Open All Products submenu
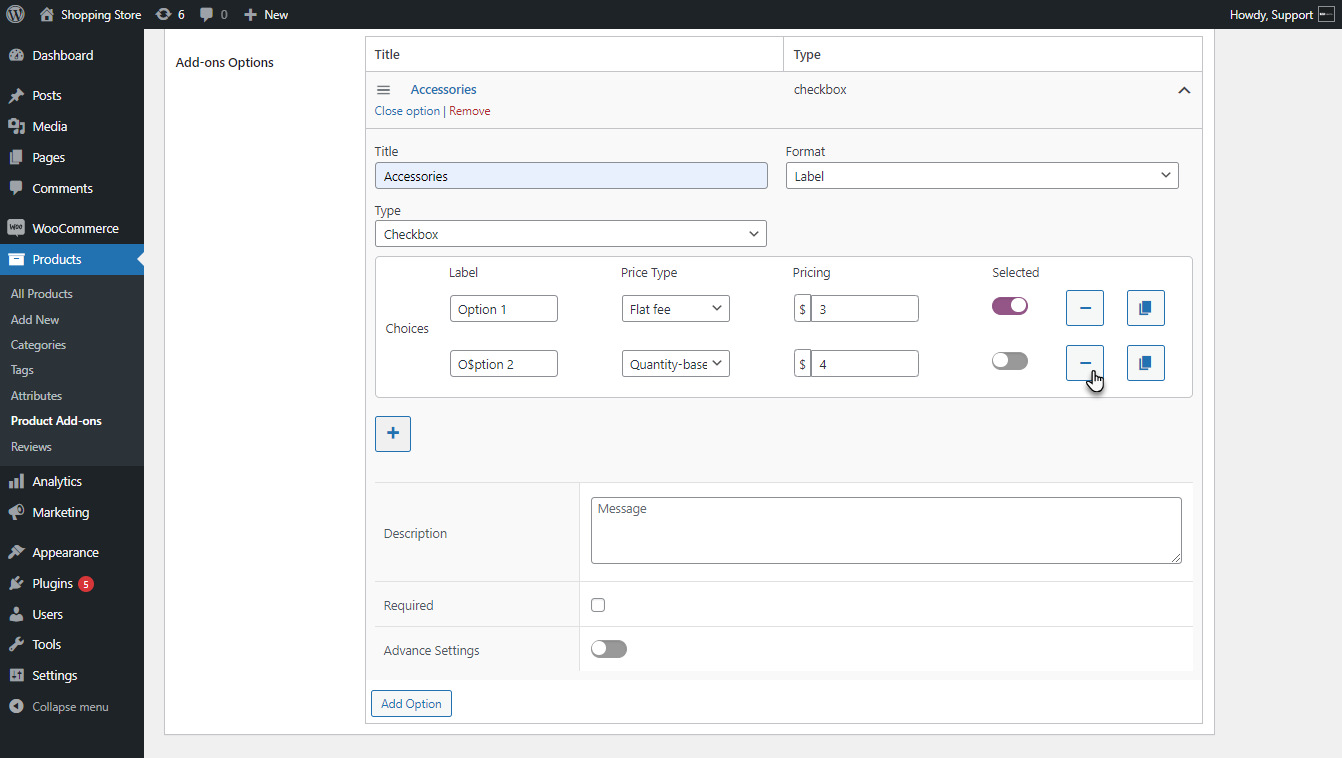This screenshot has width=1342, height=758. (x=42, y=294)
